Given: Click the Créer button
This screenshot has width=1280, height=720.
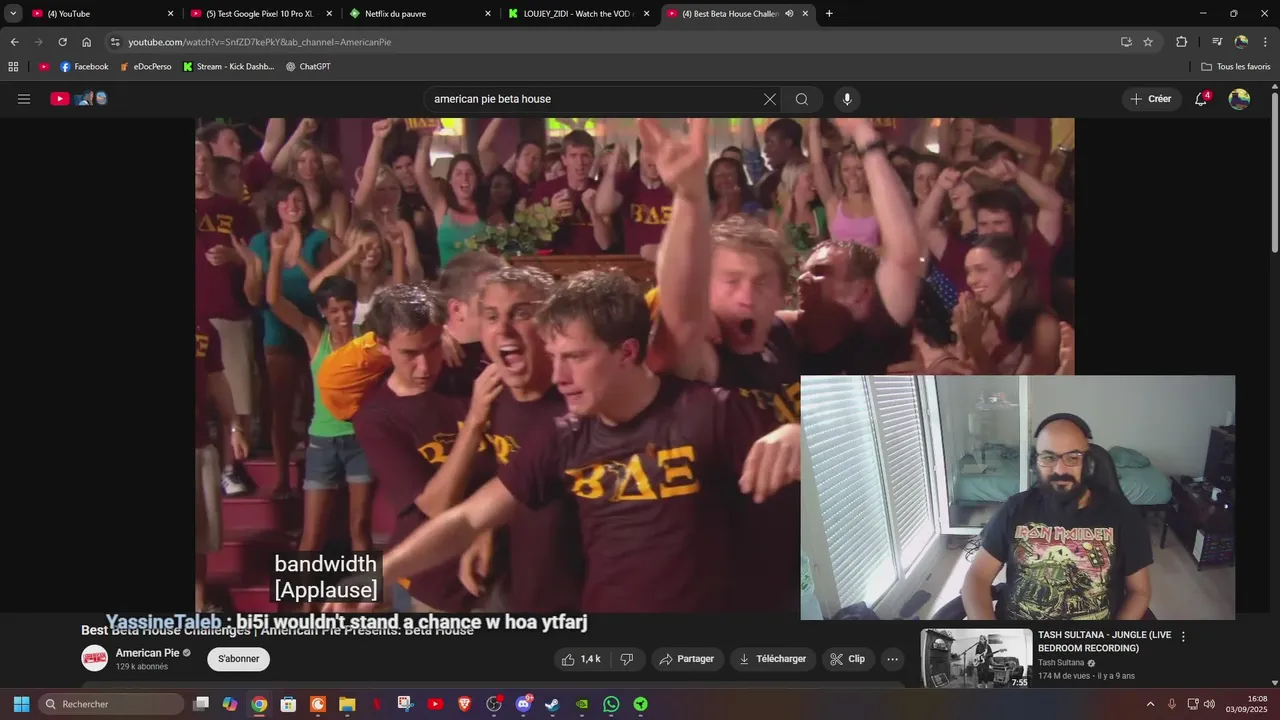Looking at the screenshot, I should pyautogui.click(x=1150, y=99).
